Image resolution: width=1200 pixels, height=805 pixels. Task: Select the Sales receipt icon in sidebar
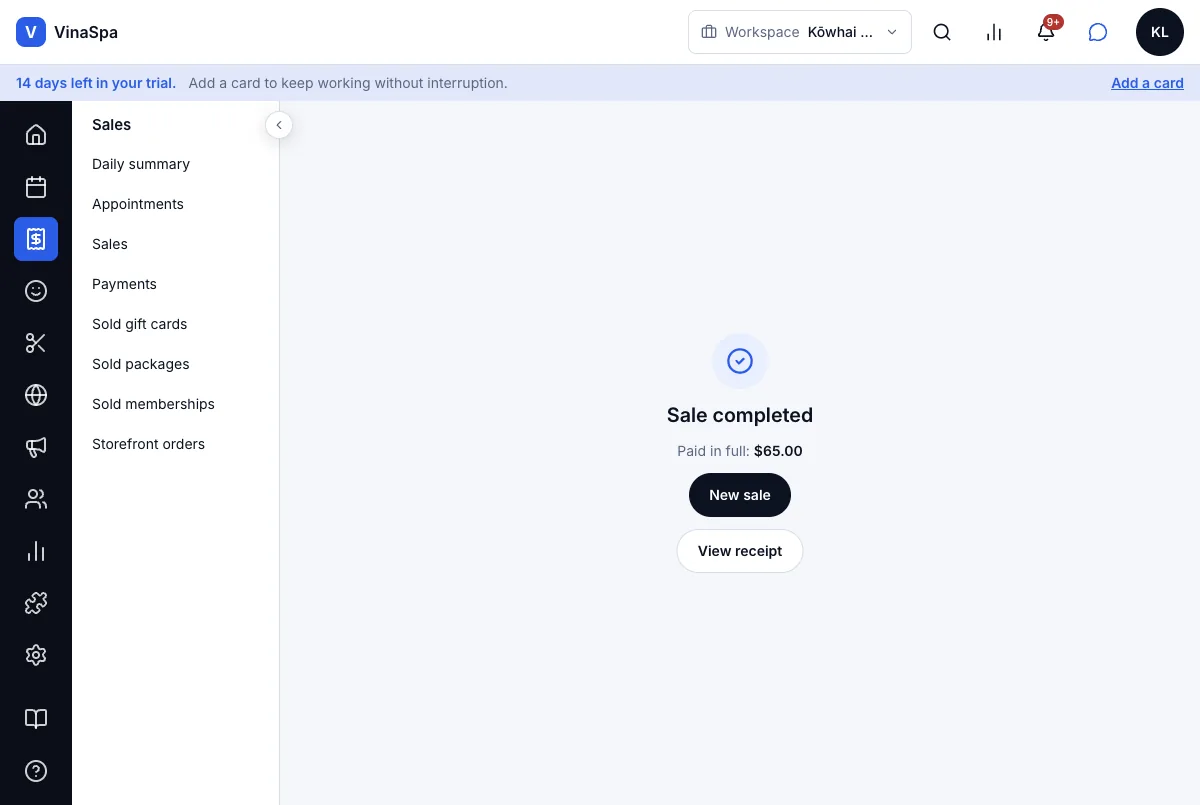tap(36, 239)
